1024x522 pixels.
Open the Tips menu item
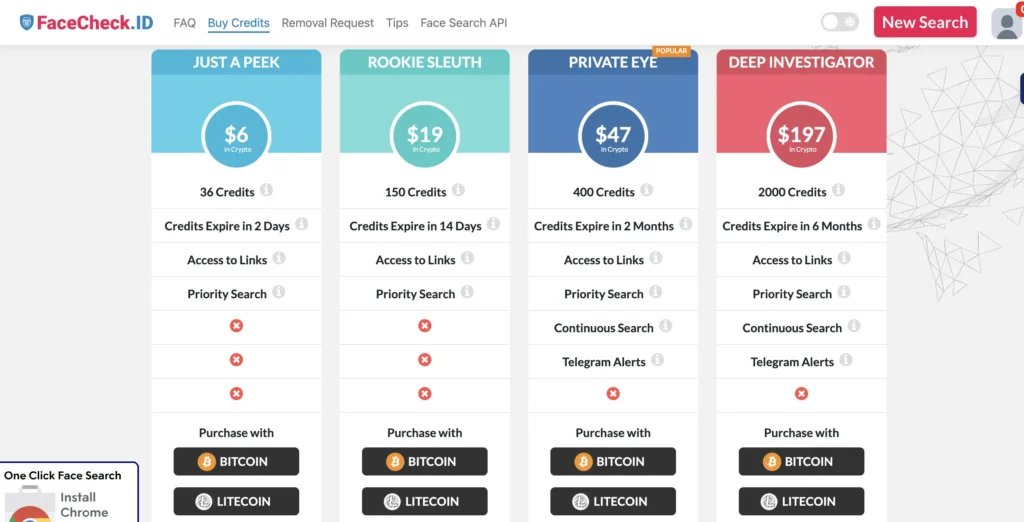pos(397,23)
